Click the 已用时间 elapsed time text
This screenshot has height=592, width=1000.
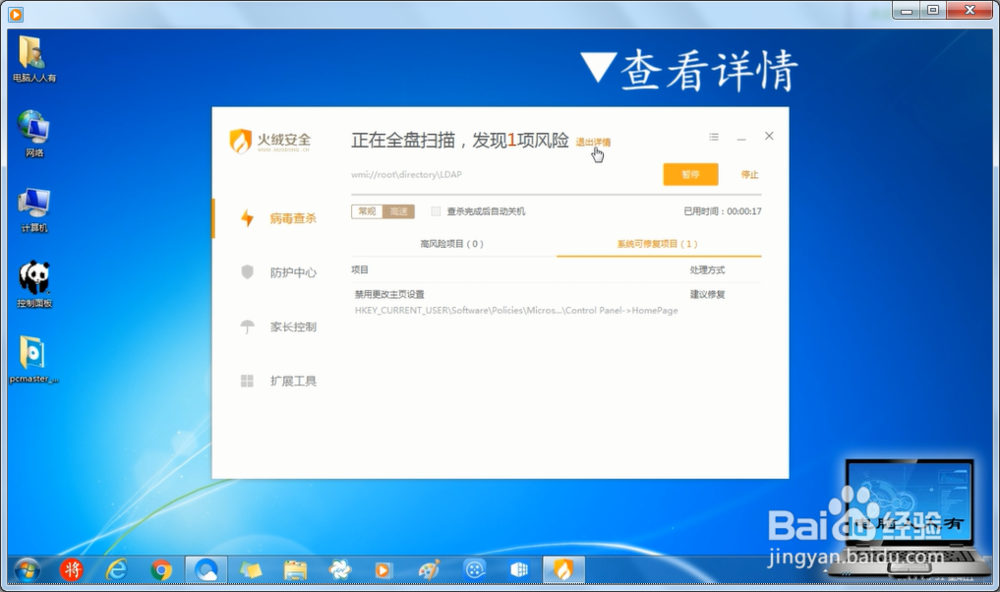pos(723,211)
